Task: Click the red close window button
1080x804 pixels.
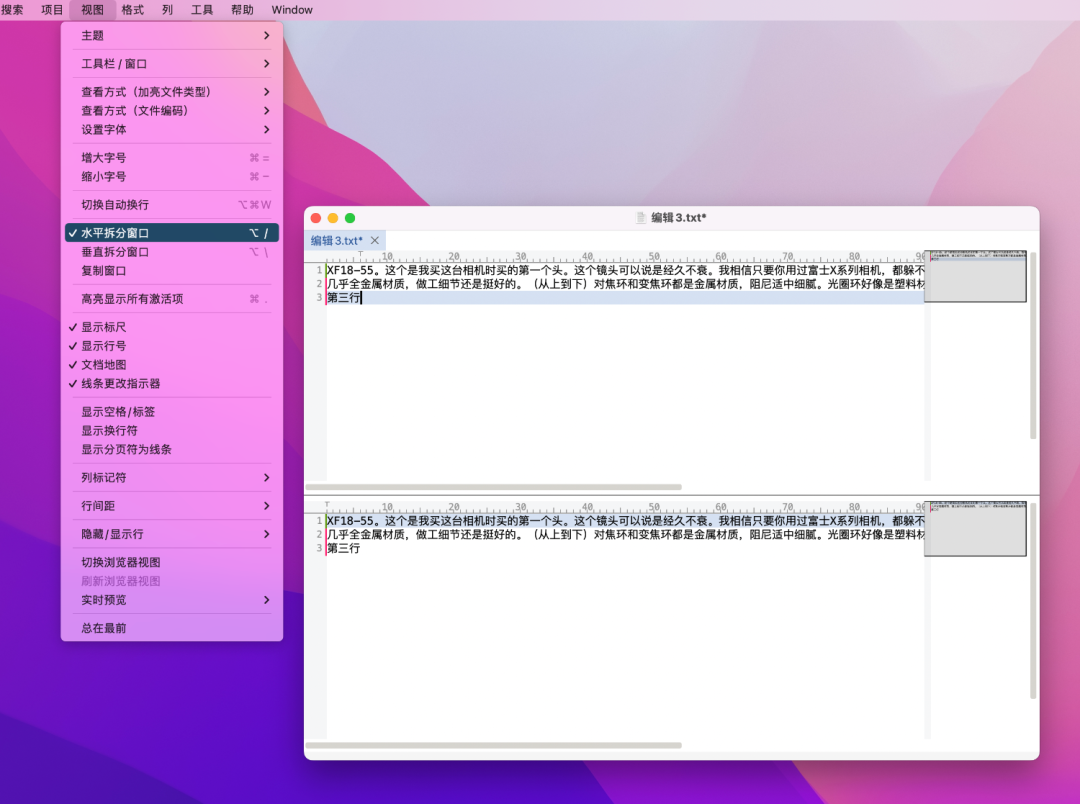Action: (x=316, y=218)
